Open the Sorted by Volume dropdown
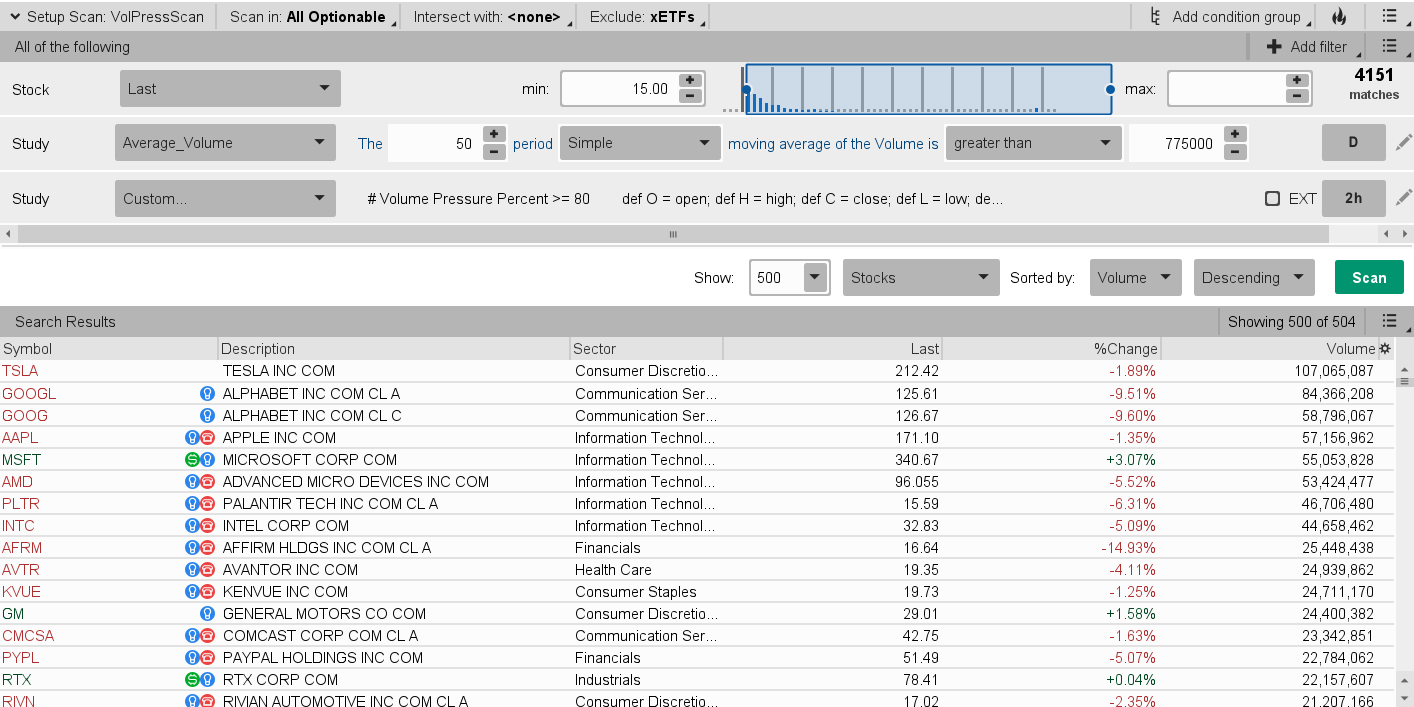The image size is (1414, 707). click(x=1136, y=278)
